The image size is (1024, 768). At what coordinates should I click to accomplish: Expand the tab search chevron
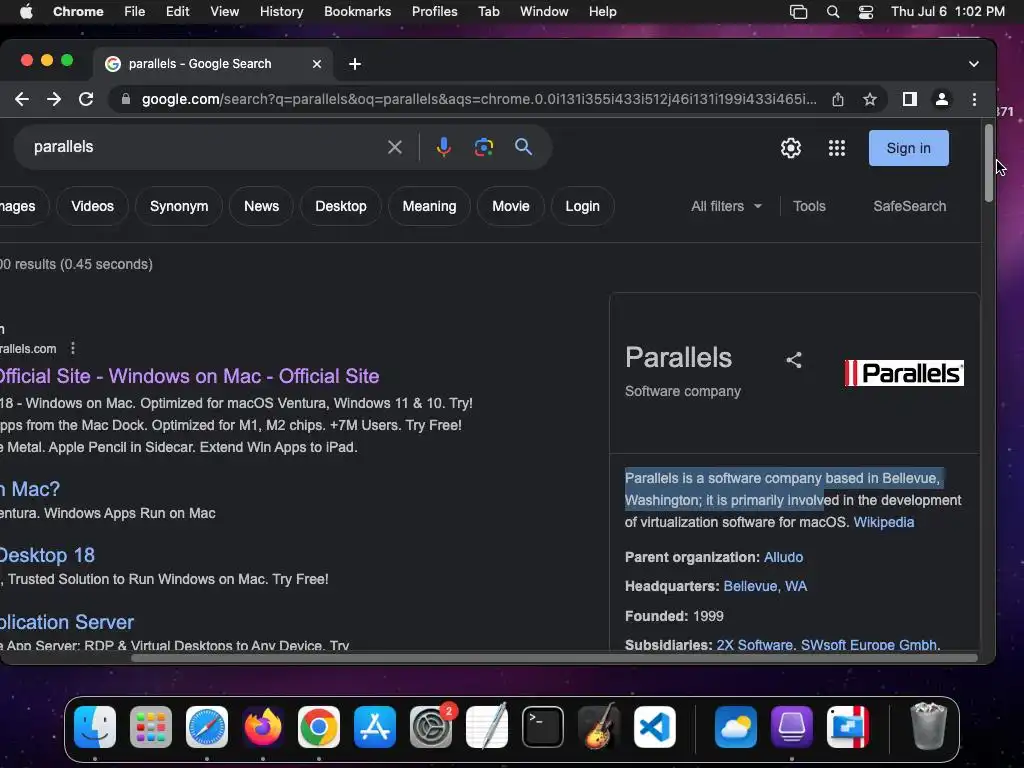974,64
